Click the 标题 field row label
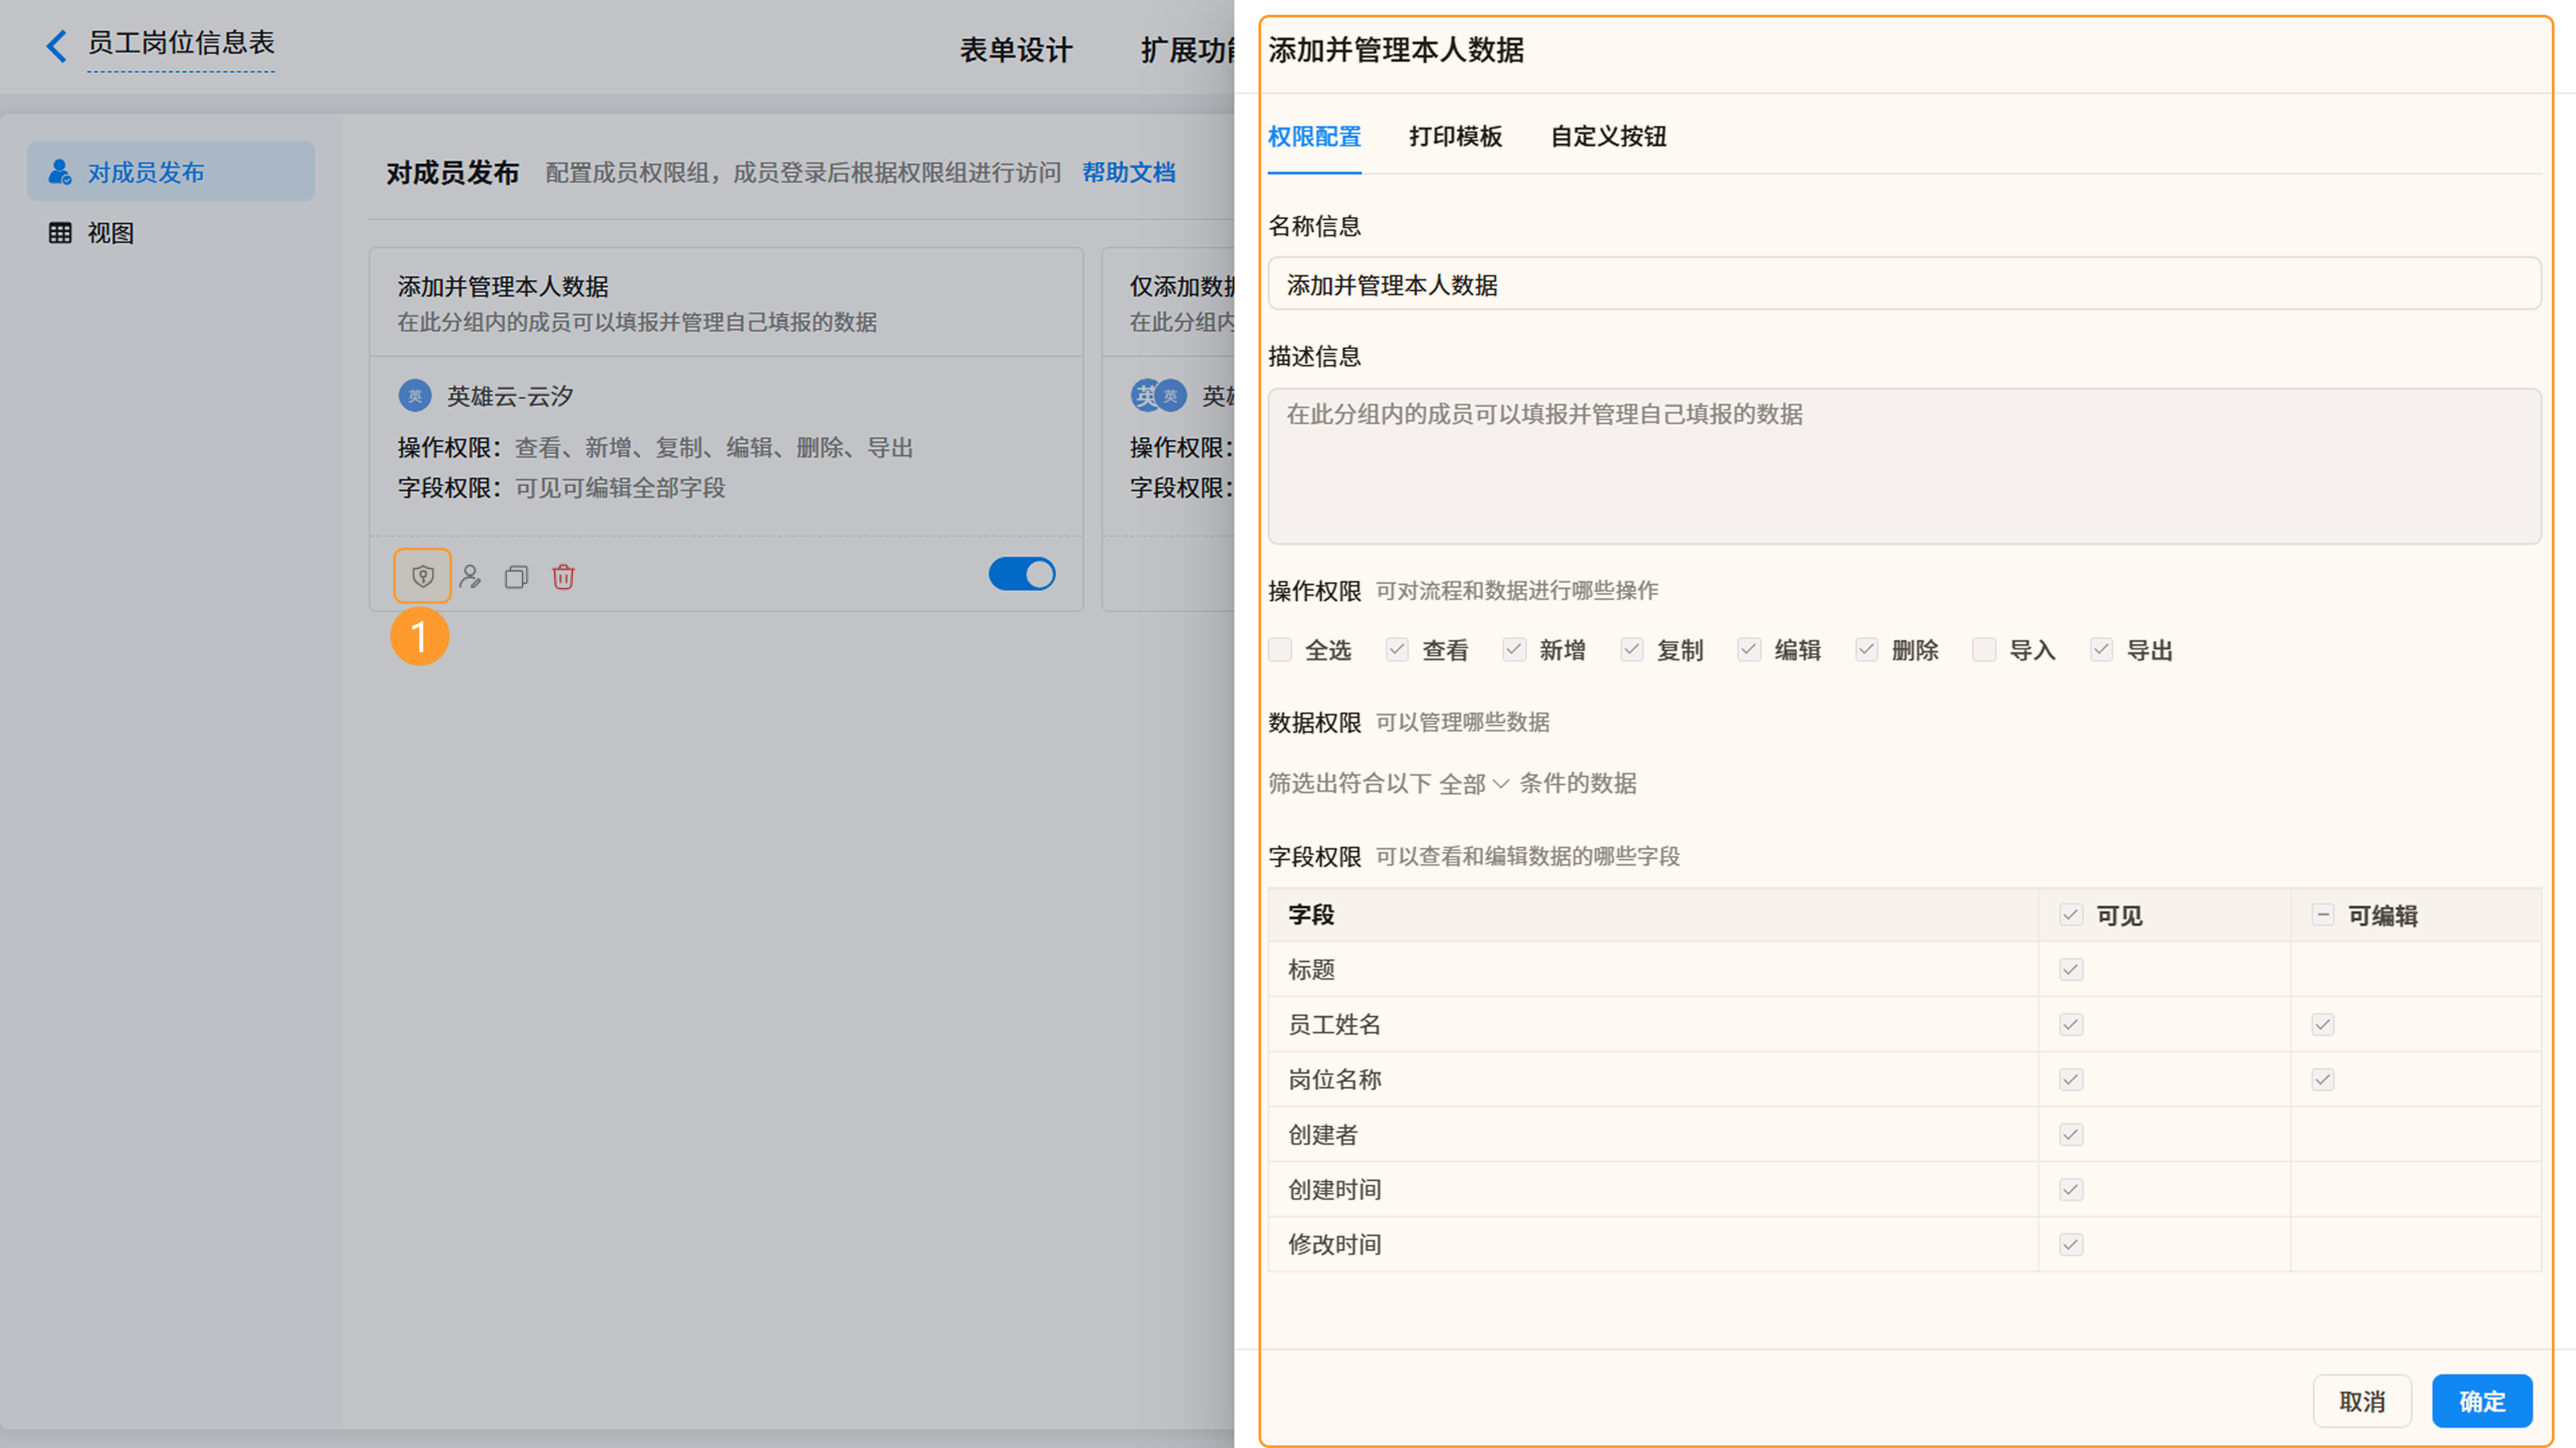2576x1448 pixels. (1311, 970)
